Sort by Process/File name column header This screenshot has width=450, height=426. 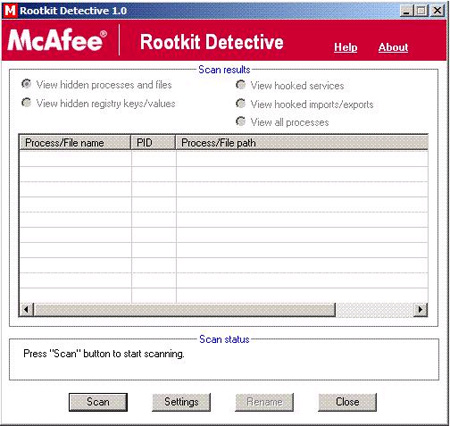pos(75,143)
